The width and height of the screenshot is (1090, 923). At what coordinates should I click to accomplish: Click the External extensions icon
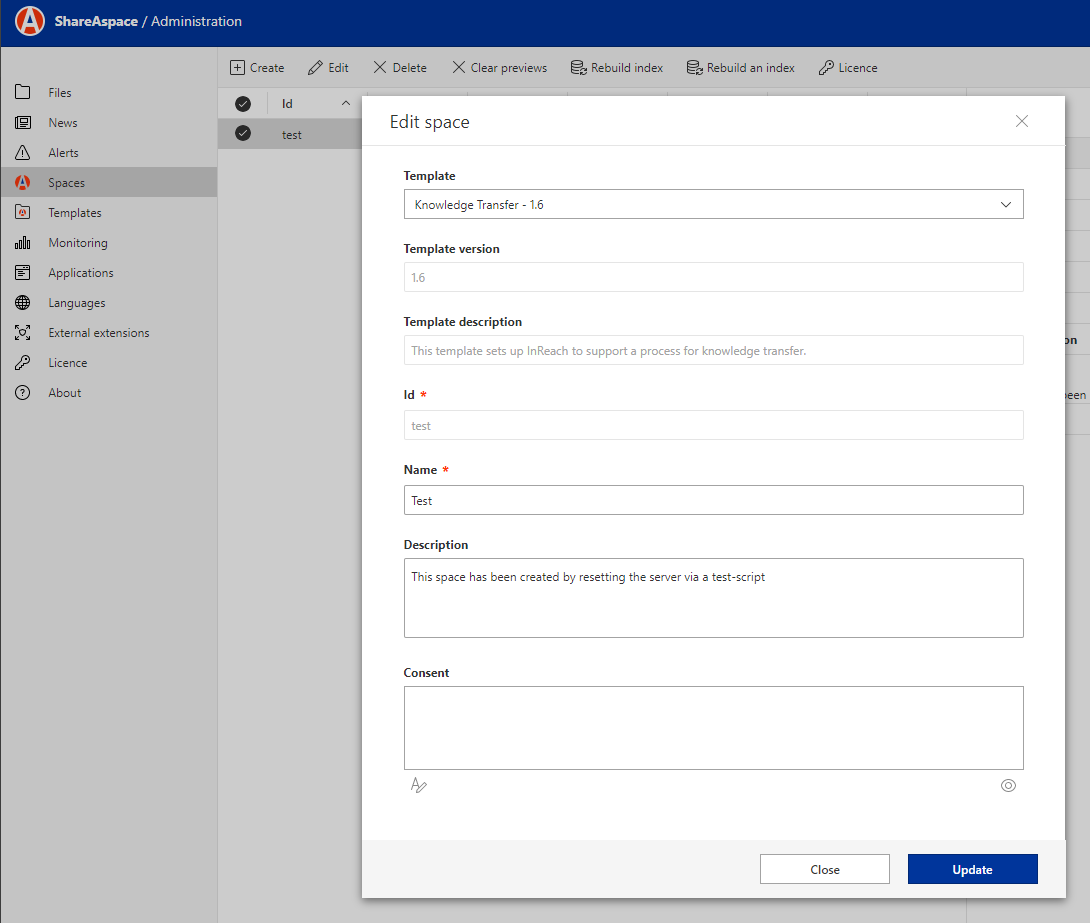coord(23,333)
